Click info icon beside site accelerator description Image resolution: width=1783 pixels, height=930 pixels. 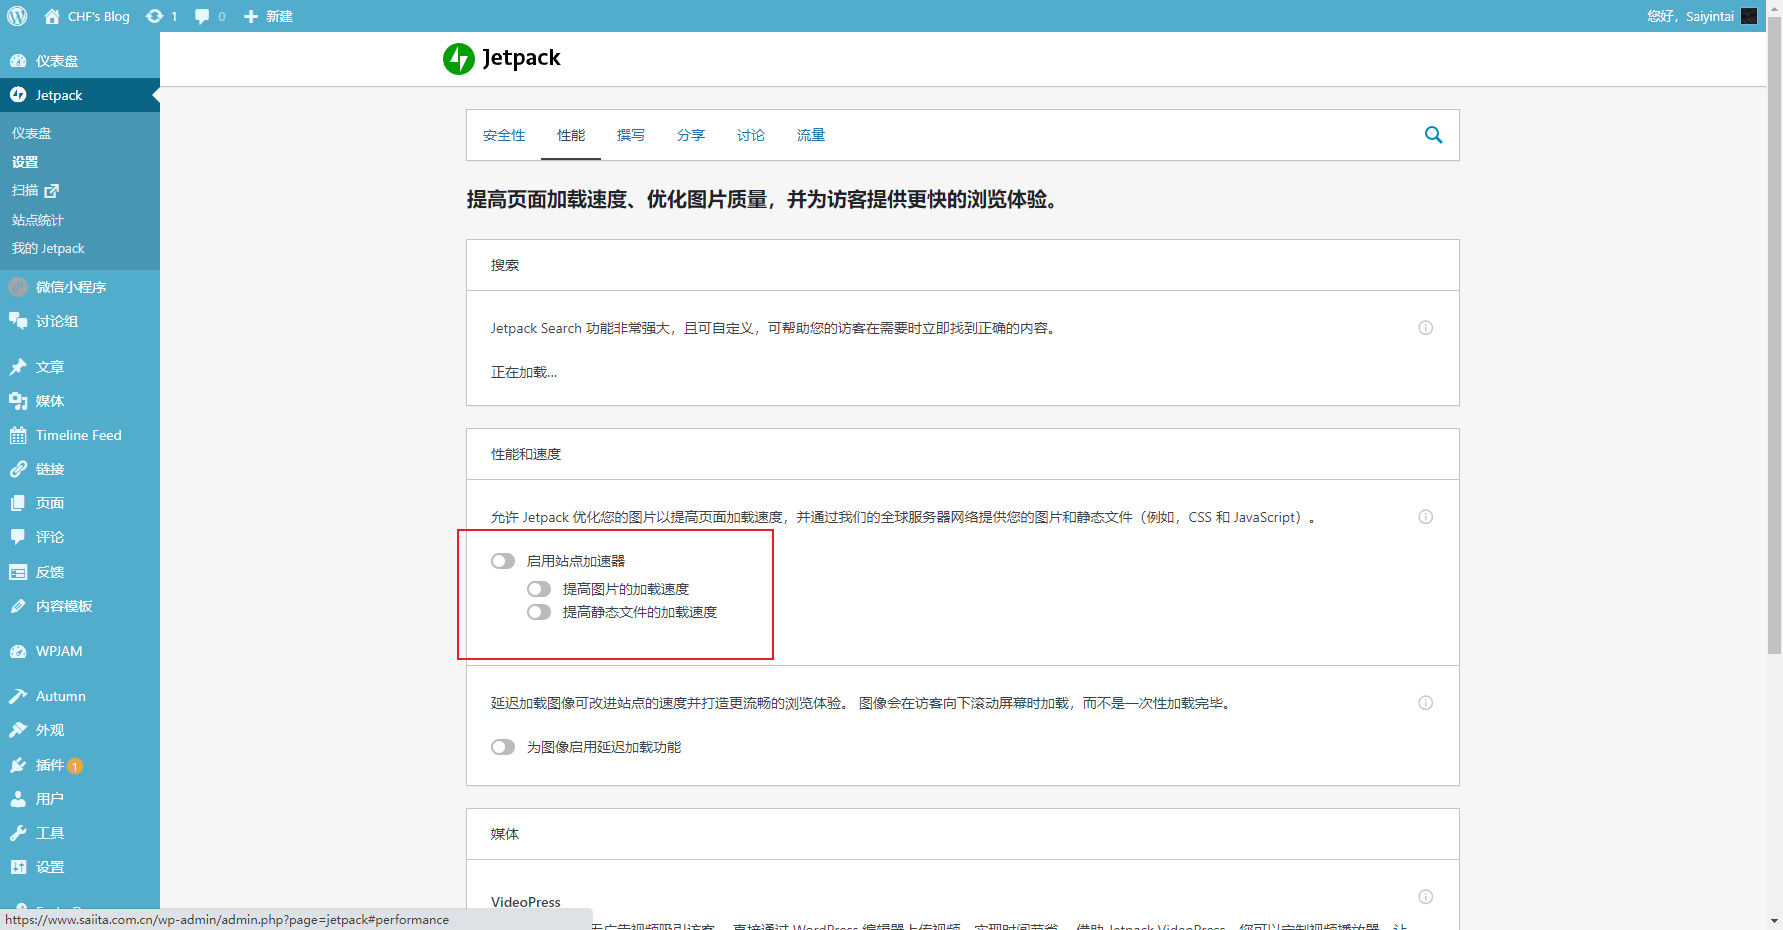point(1425,517)
